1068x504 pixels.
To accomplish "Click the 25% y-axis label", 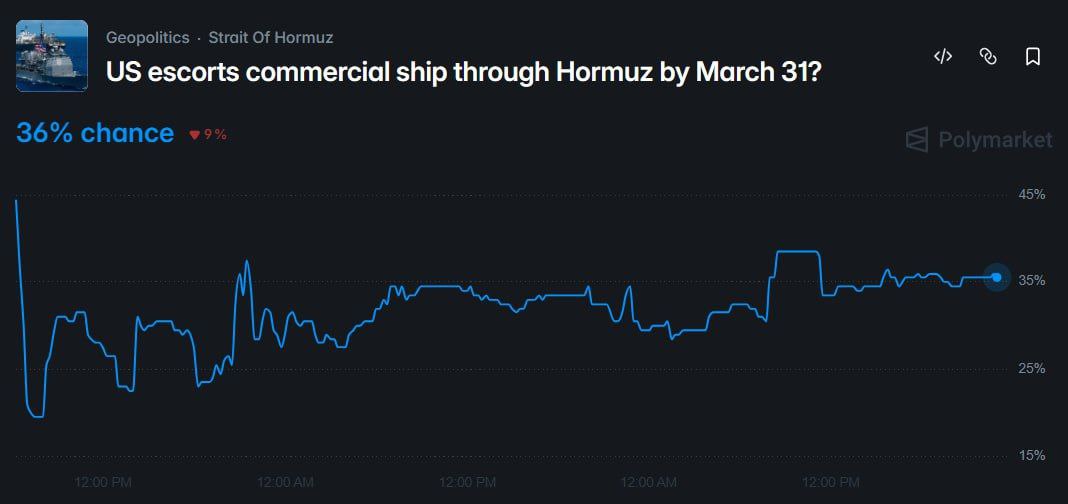I will point(1031,368).
